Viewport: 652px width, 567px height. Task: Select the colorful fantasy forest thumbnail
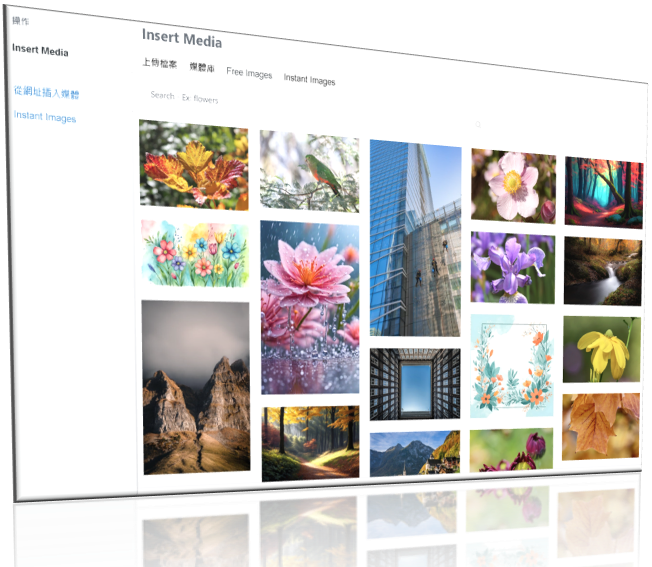[603, 192]
